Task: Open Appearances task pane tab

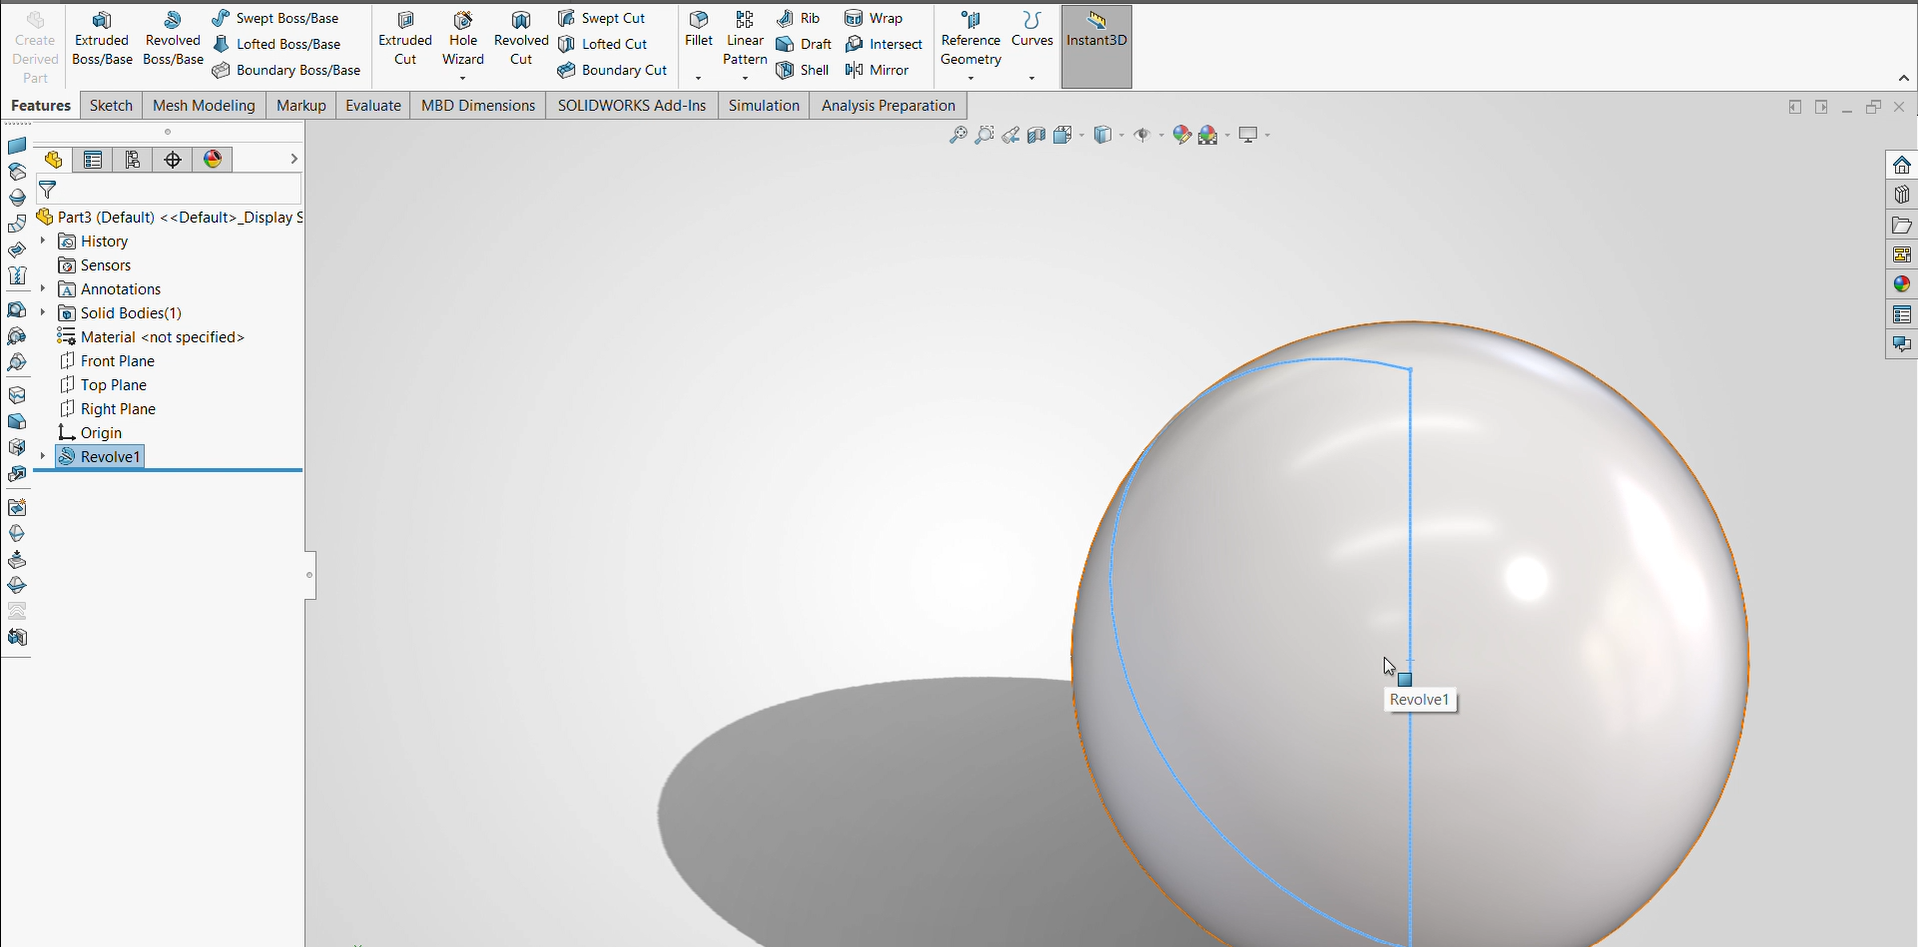Action: click(1901, 285)
